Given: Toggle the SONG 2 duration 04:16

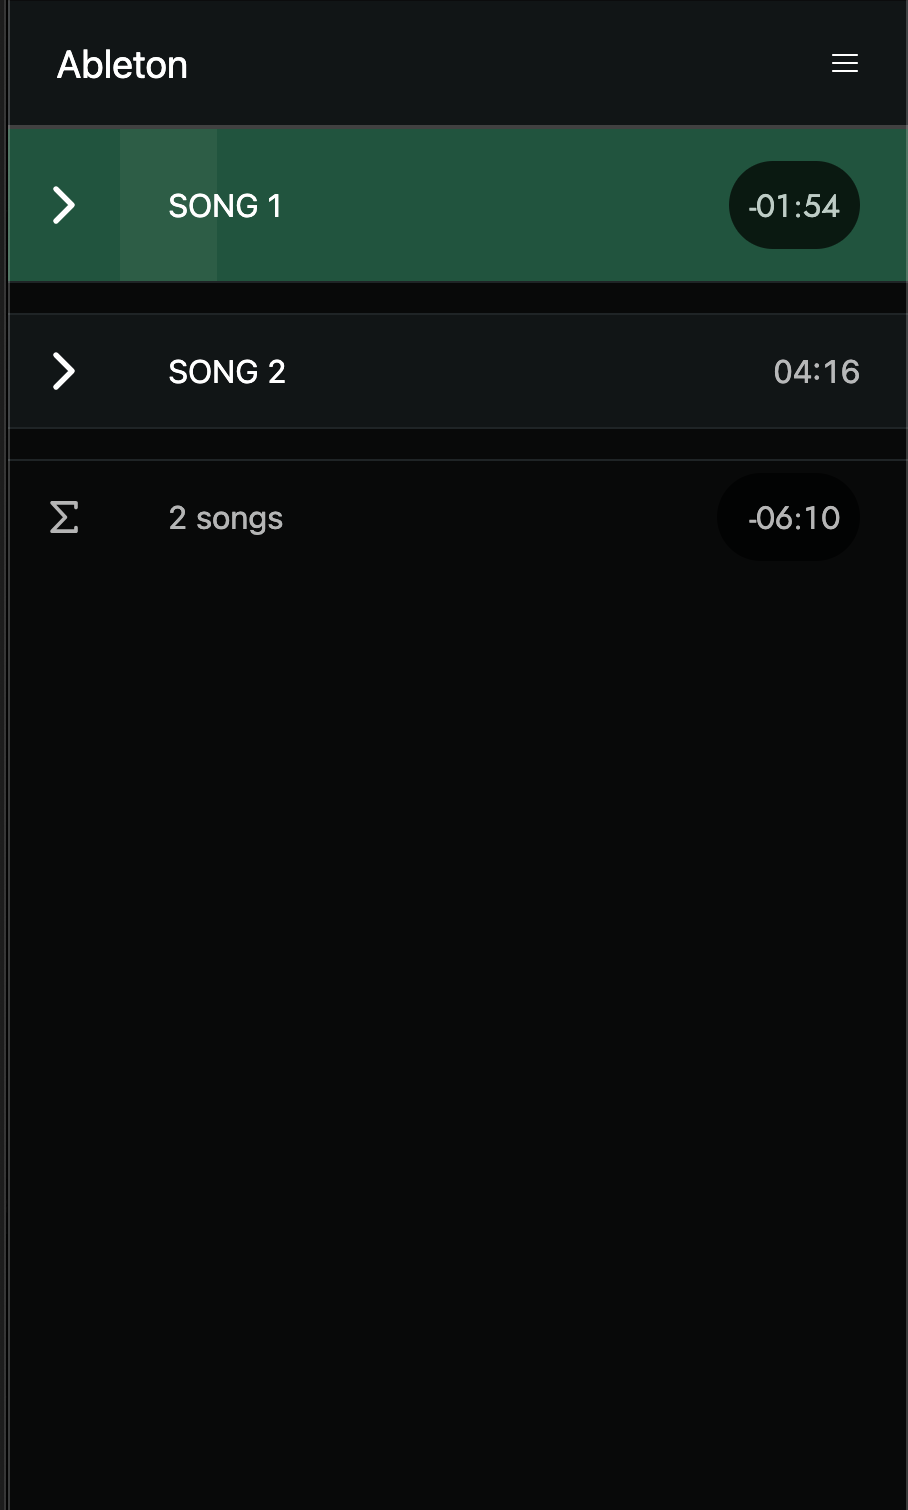Looking at the screenshot, I should point(816,372).
